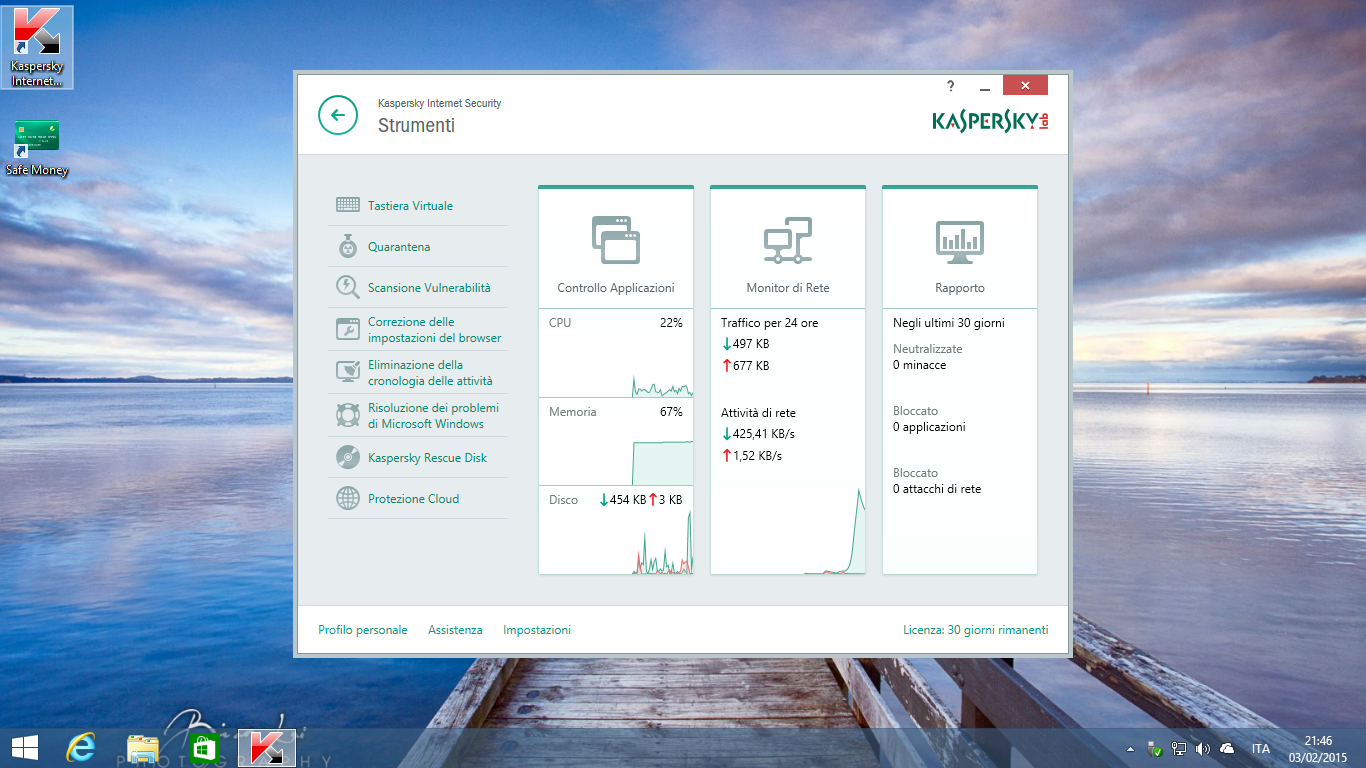
Task: Click the back arrow next to Strumenti
Action: [338, 115]
